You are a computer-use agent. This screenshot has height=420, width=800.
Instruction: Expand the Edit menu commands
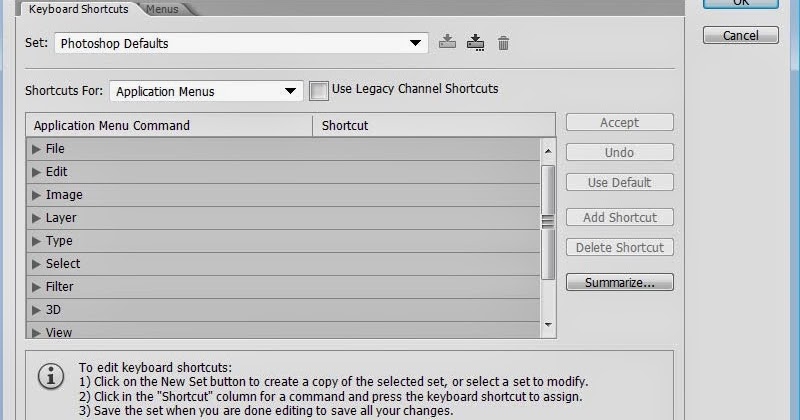[36, 172]
